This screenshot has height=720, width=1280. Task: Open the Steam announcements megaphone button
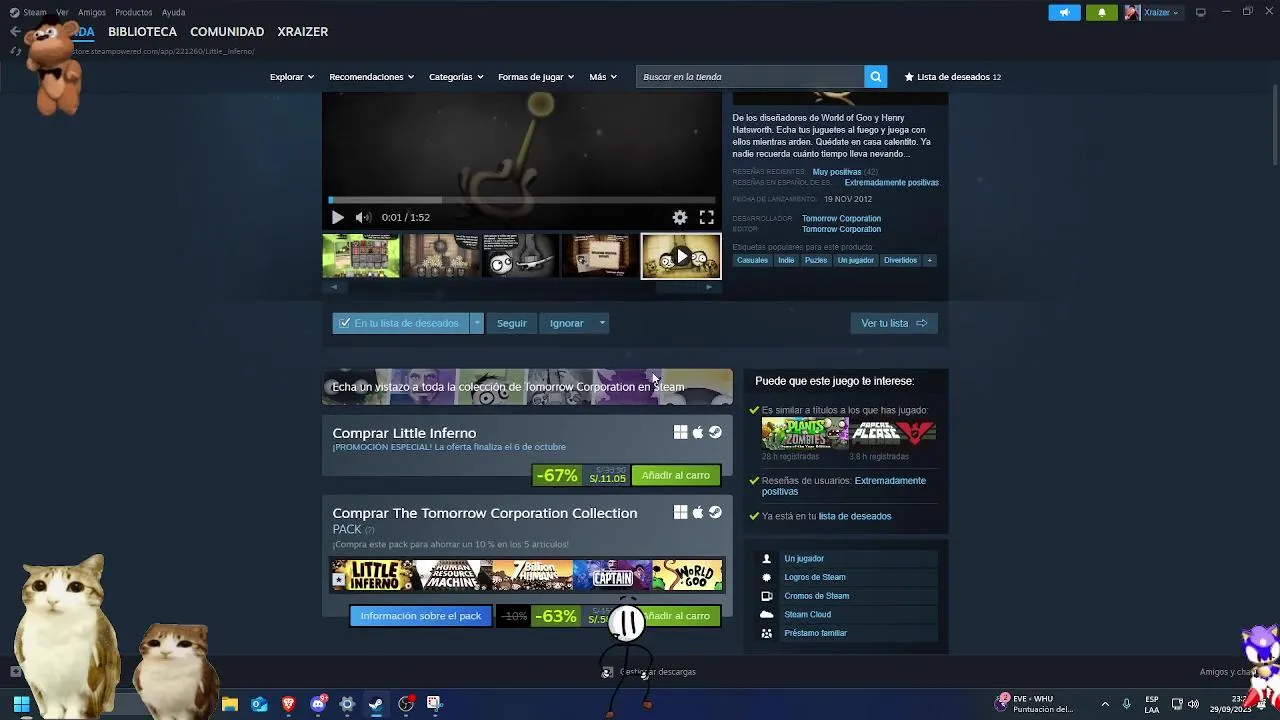point(1064,12)
